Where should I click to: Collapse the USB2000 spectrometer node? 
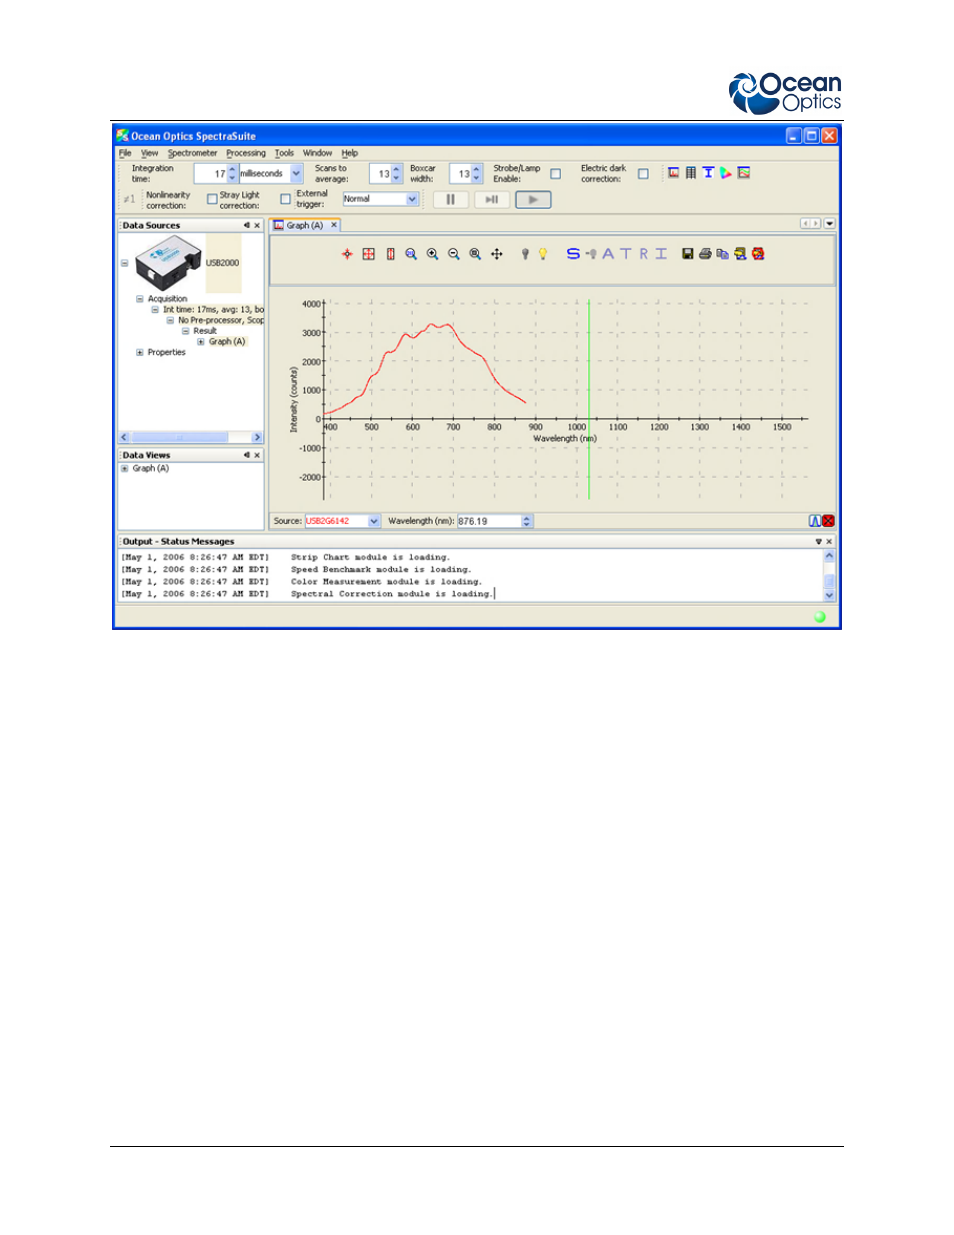pyautogui.click(x=124, y=263)
